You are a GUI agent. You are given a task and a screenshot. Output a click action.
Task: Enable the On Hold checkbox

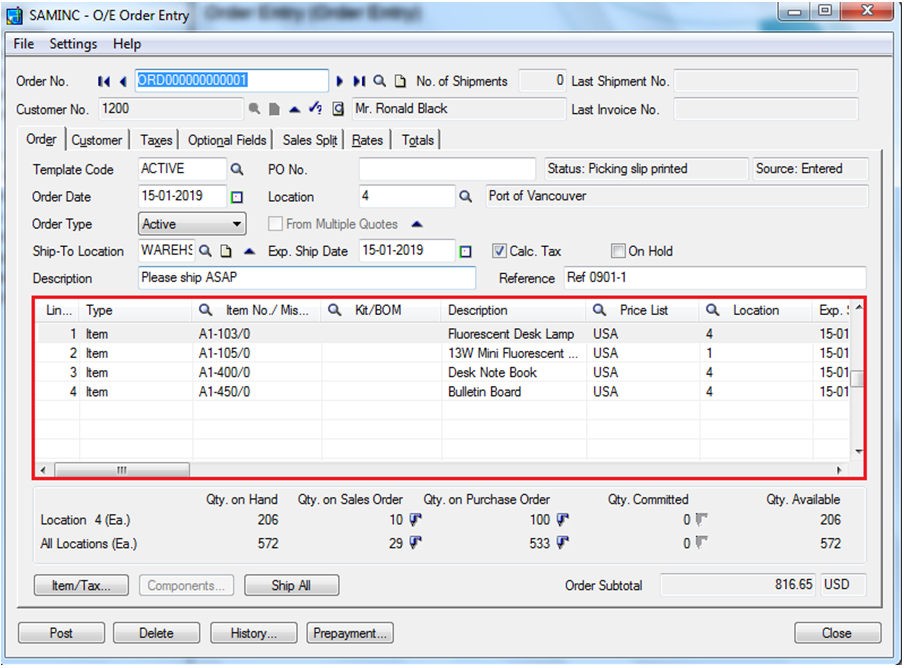(618, 251)
